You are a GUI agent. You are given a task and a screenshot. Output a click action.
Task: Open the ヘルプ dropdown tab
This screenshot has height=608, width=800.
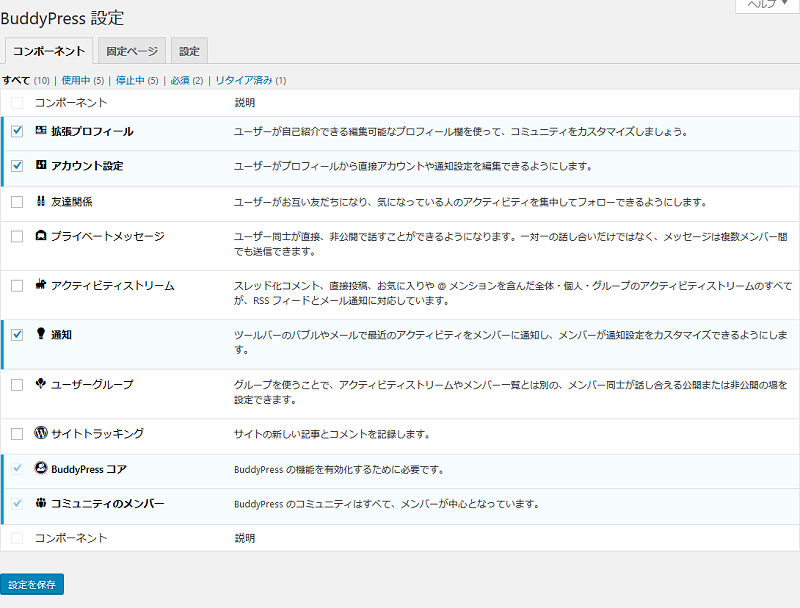click(767, 5)
